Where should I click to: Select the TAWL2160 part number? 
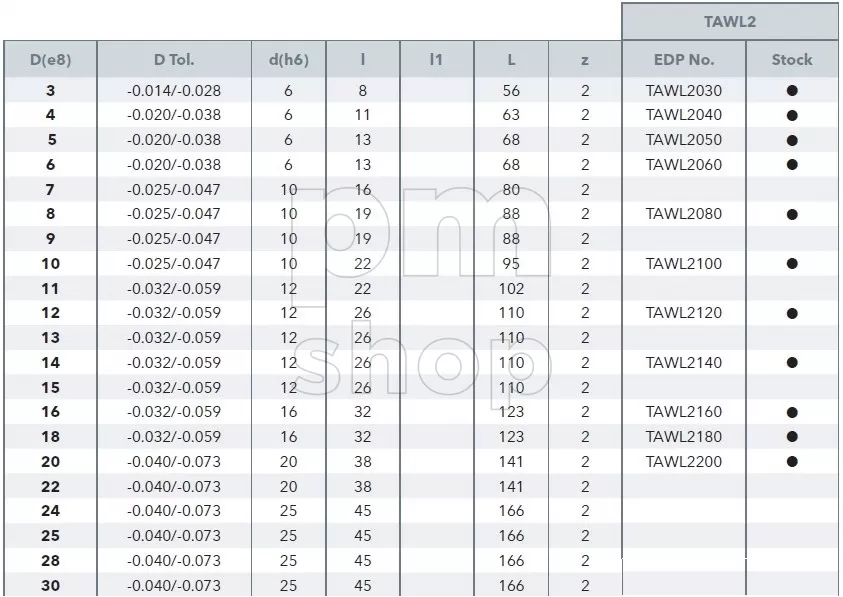pyautogui.click(x=684, y=412)
